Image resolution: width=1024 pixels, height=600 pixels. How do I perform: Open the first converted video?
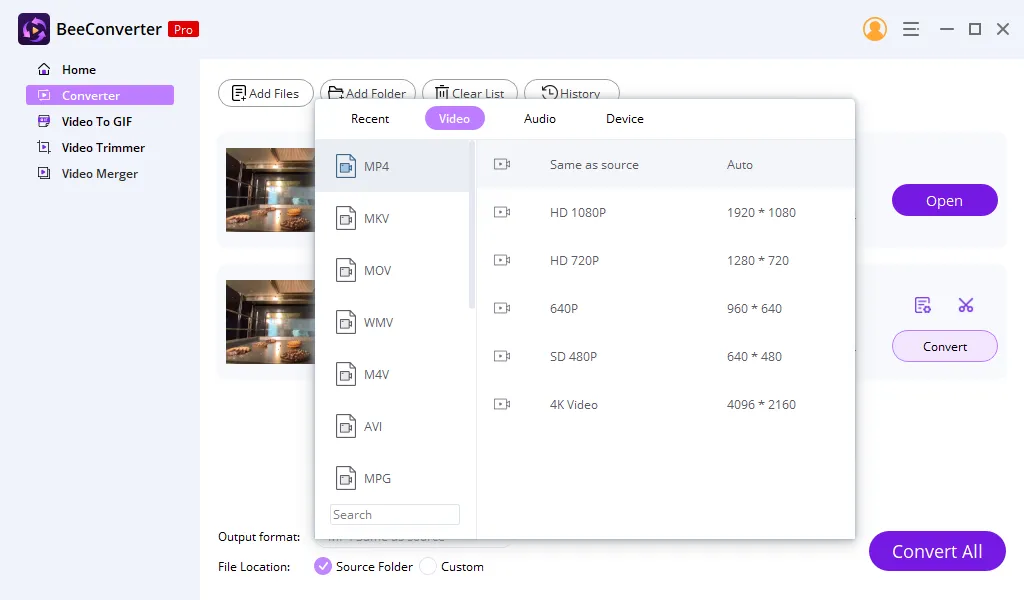click(944, 200)
